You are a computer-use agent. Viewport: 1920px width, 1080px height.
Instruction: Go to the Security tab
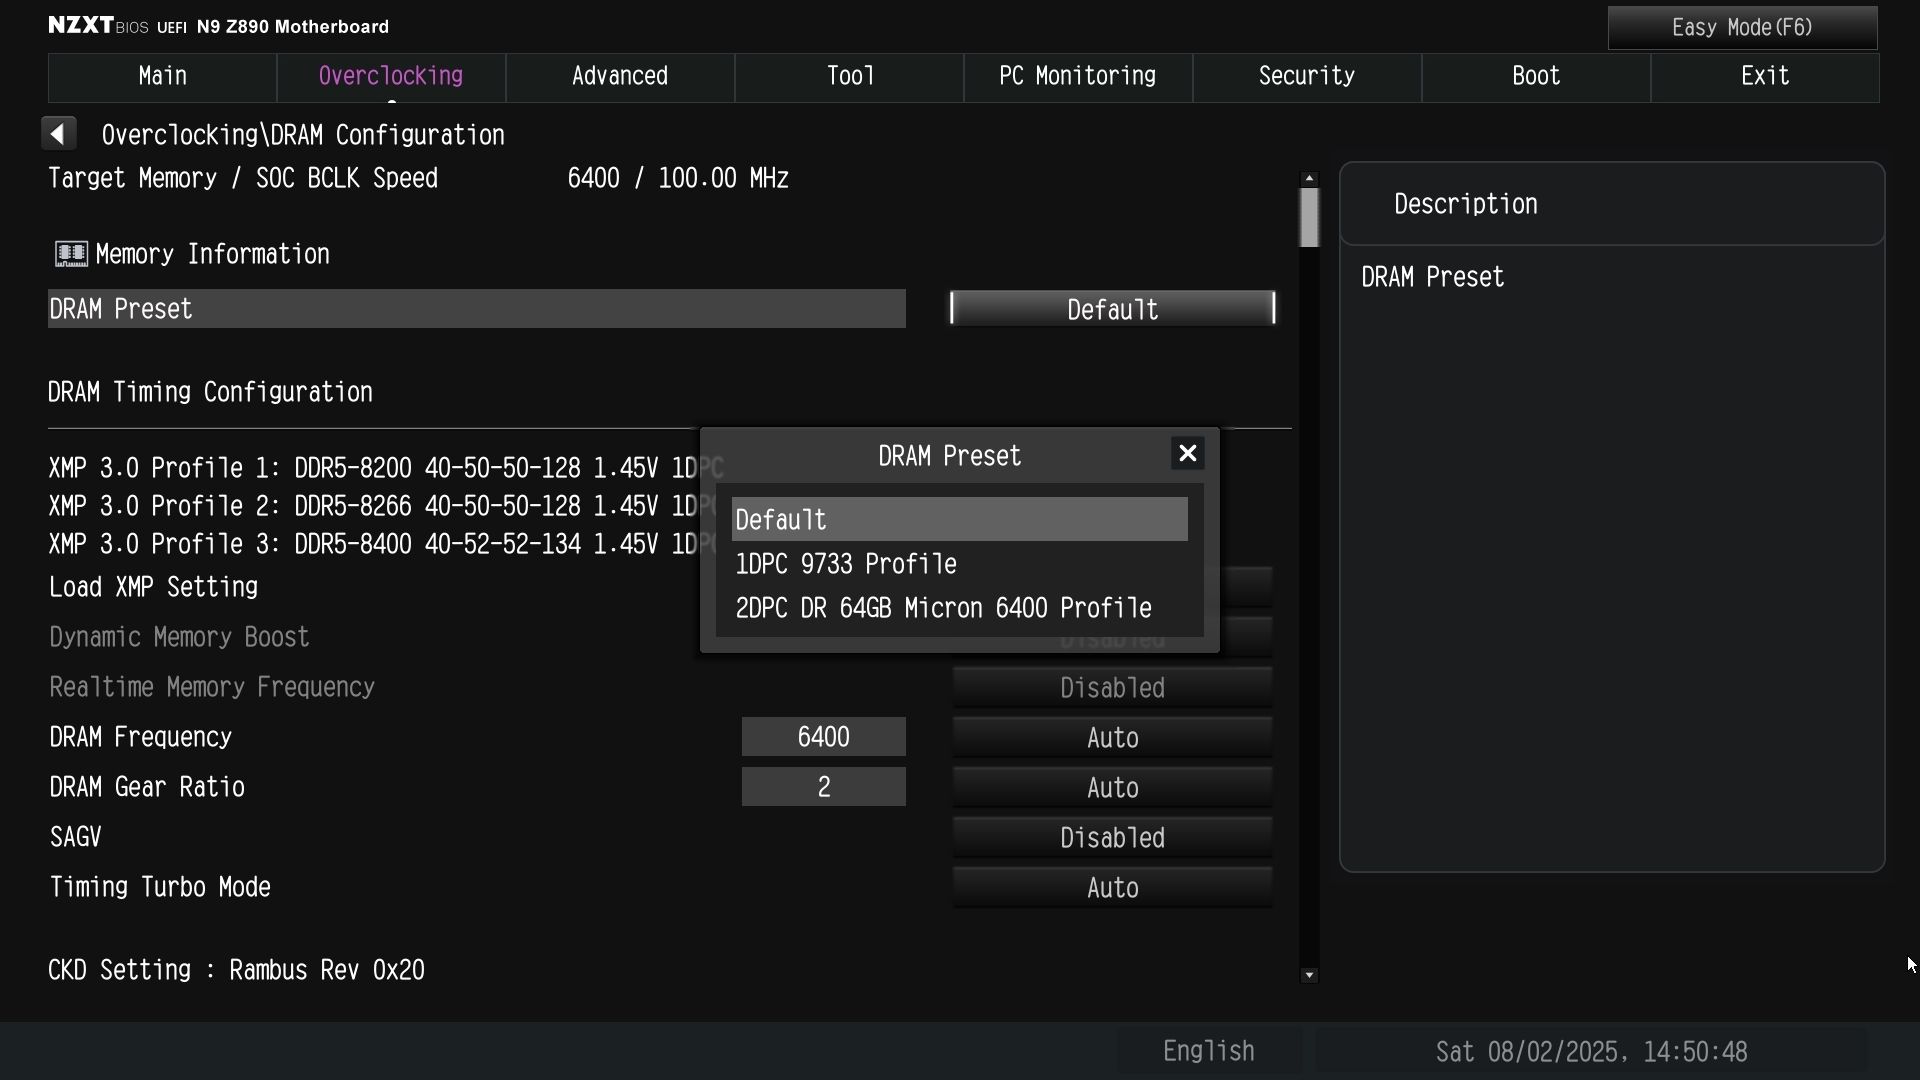point(1307,77)
